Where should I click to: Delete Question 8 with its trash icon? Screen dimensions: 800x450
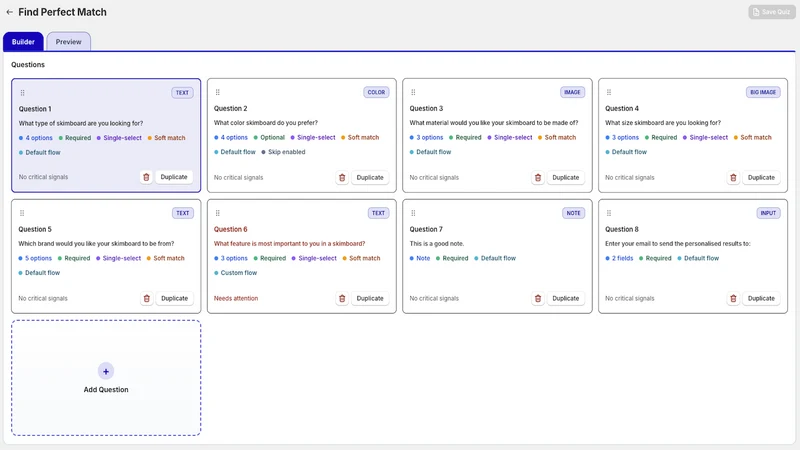coord(733,298)
